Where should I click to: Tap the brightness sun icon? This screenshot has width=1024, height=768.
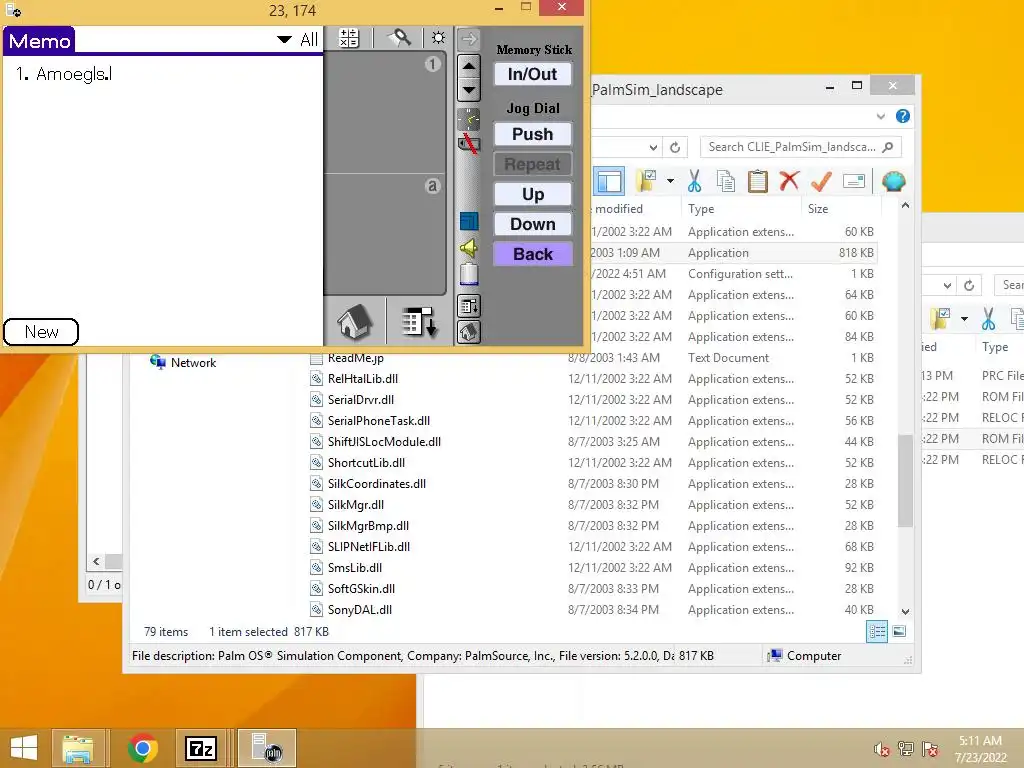pyautogui.click(x=438, y=38)
